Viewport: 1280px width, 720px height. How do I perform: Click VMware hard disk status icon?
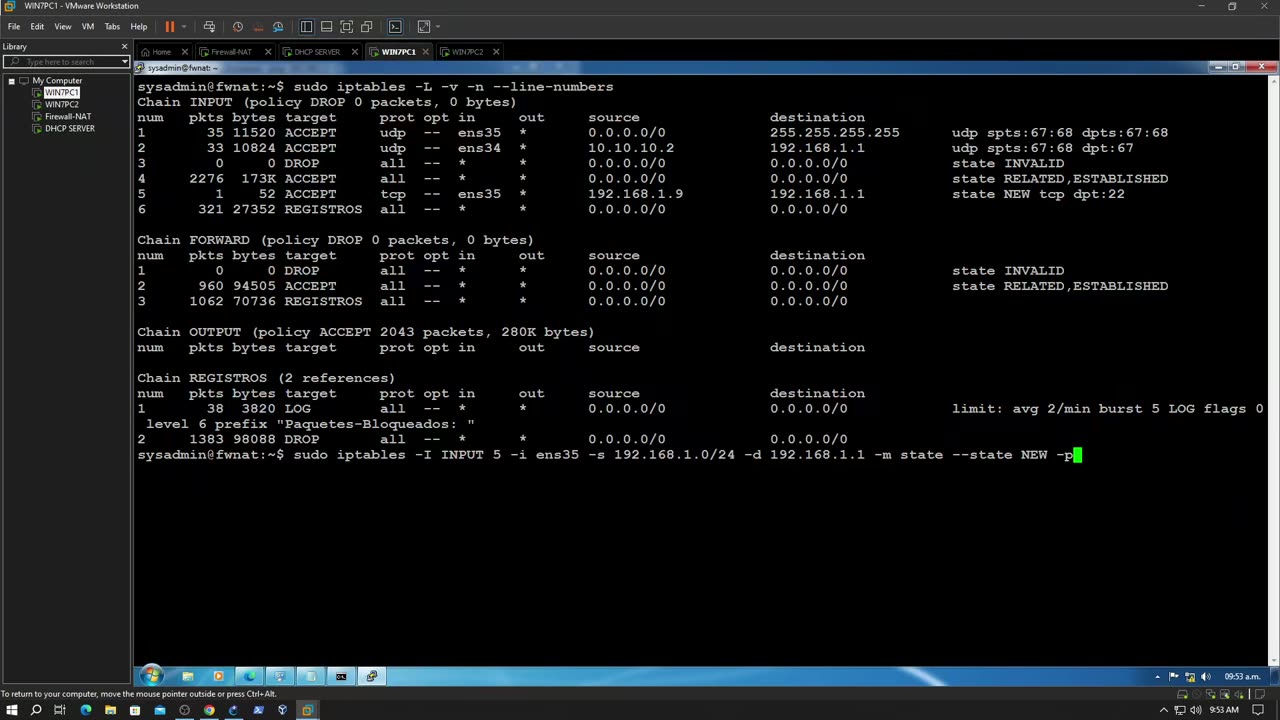coord(1182,694)
